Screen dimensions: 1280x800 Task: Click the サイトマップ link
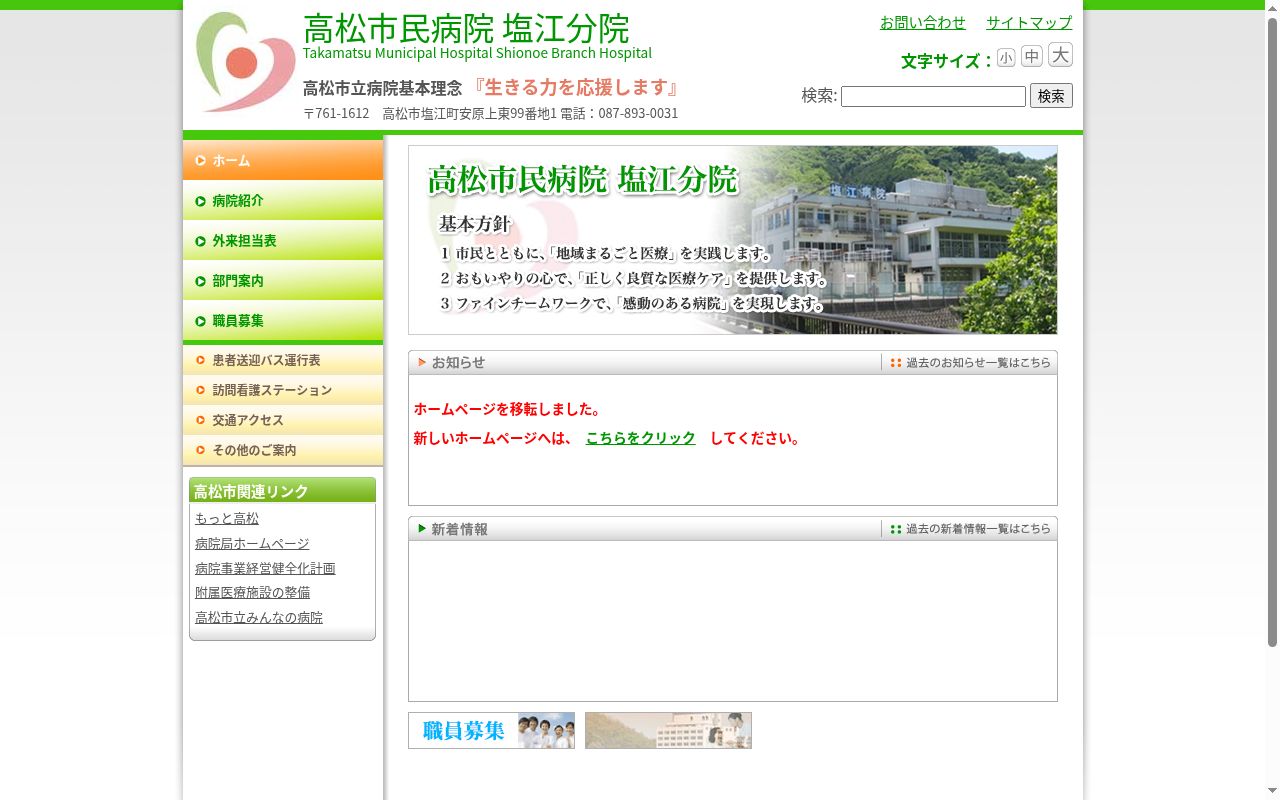pyautogui.click(x=1029, y=22)
